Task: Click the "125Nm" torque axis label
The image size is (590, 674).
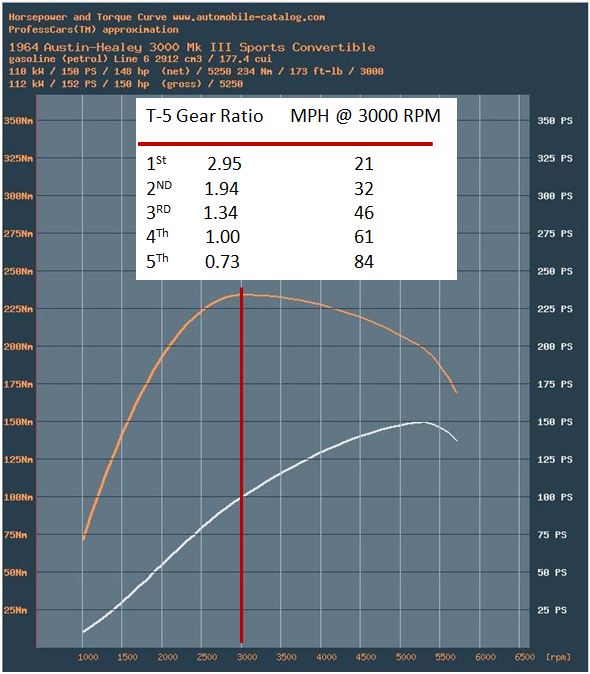Action: [x=18, y=460]
